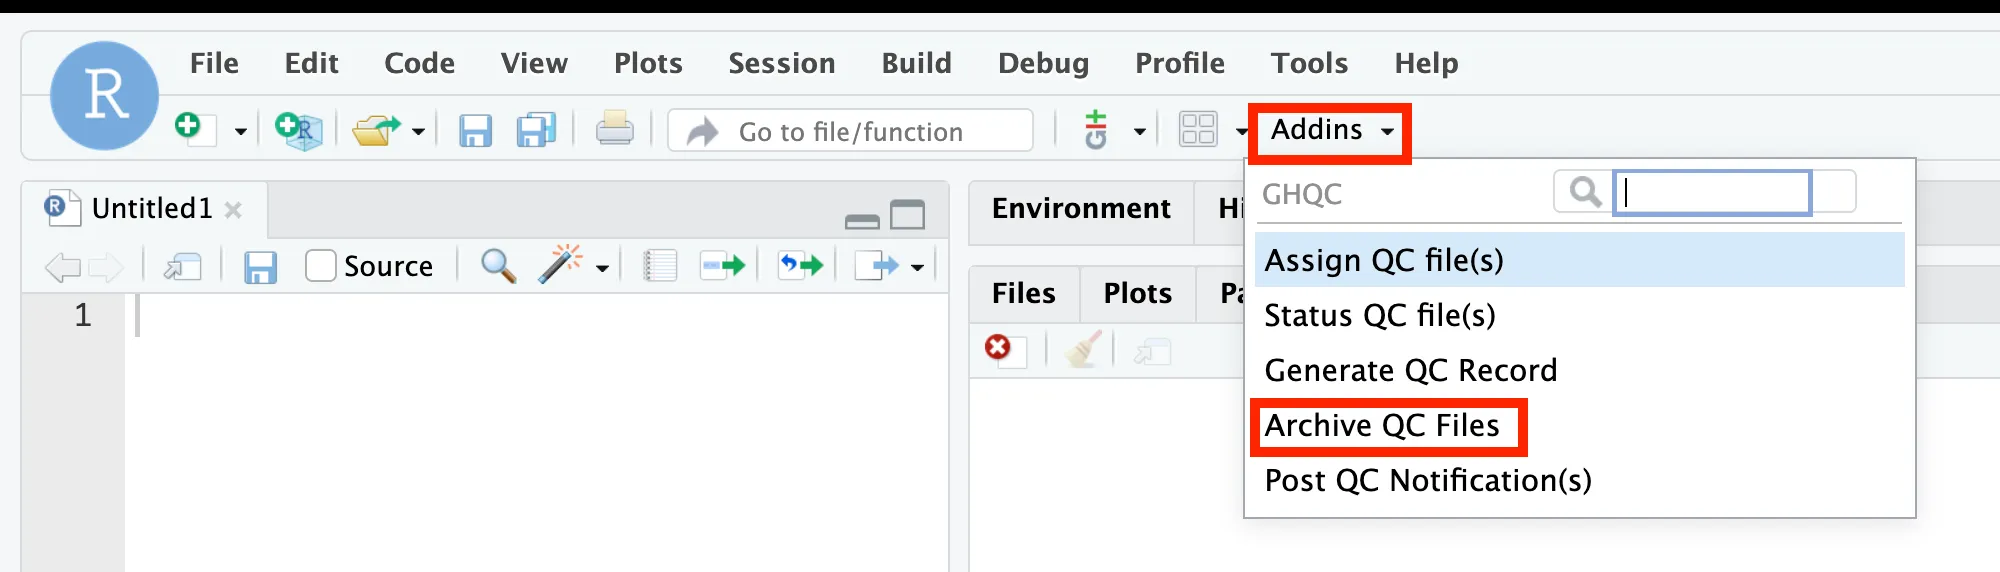Select Archive QC Files addin
The width and height of the screenshot is (2000, 572).
point(1382,426)
